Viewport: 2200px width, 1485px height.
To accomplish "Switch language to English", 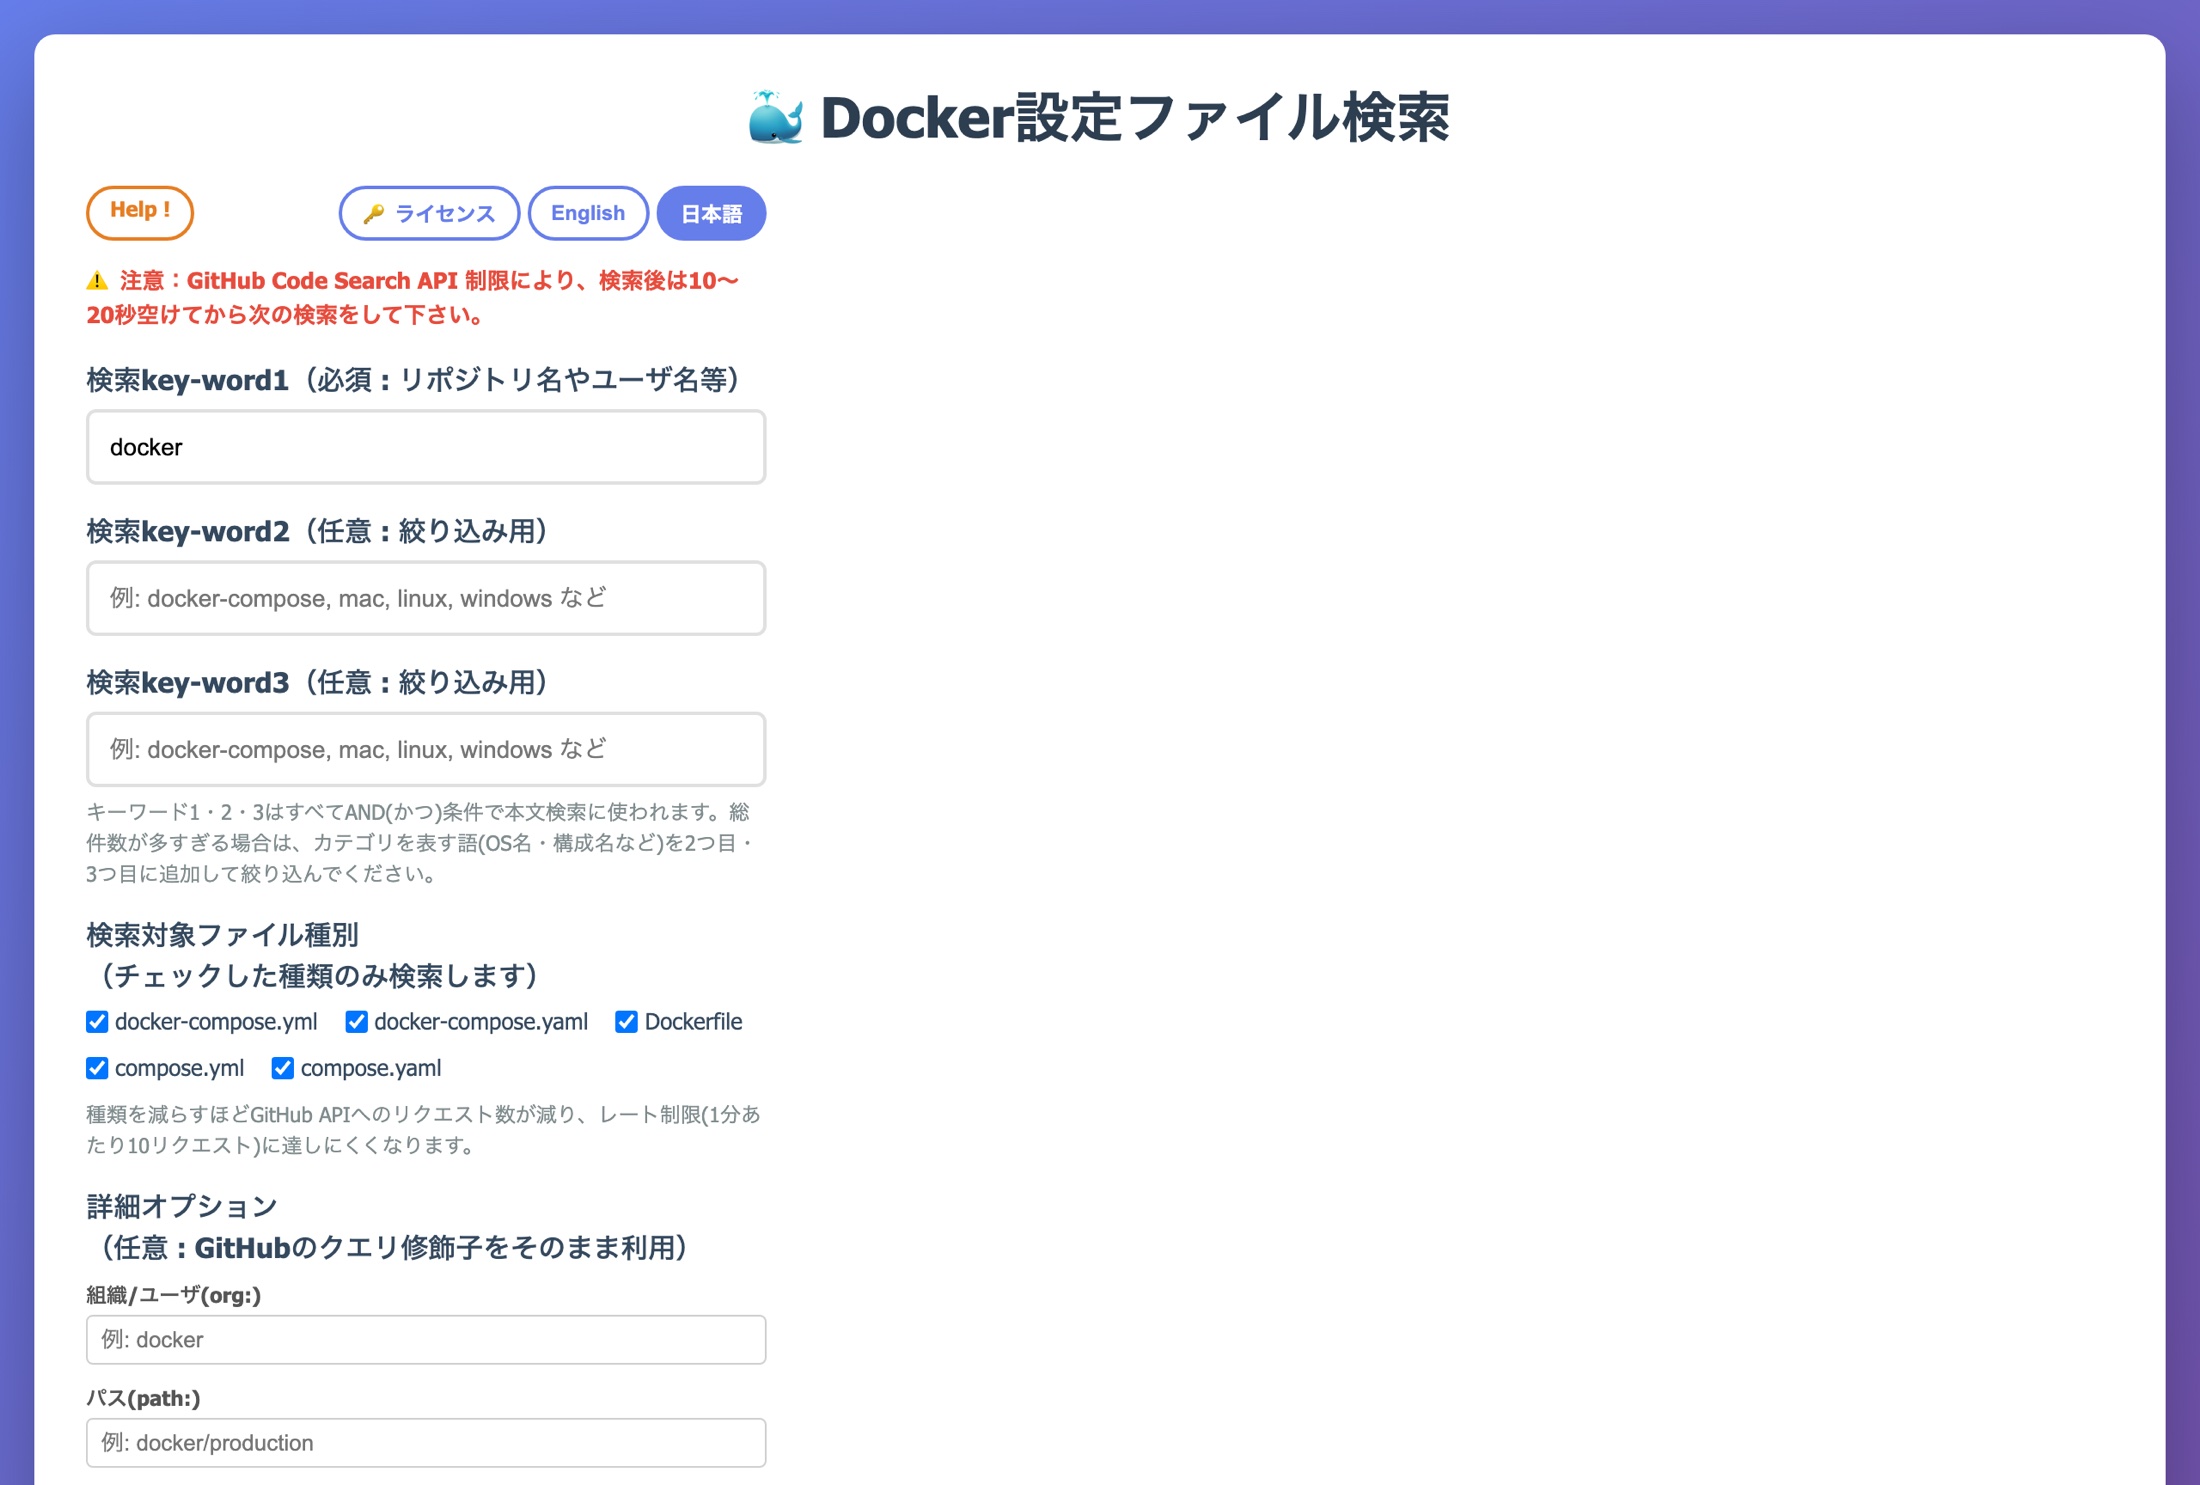I will [x=588, y=213].
